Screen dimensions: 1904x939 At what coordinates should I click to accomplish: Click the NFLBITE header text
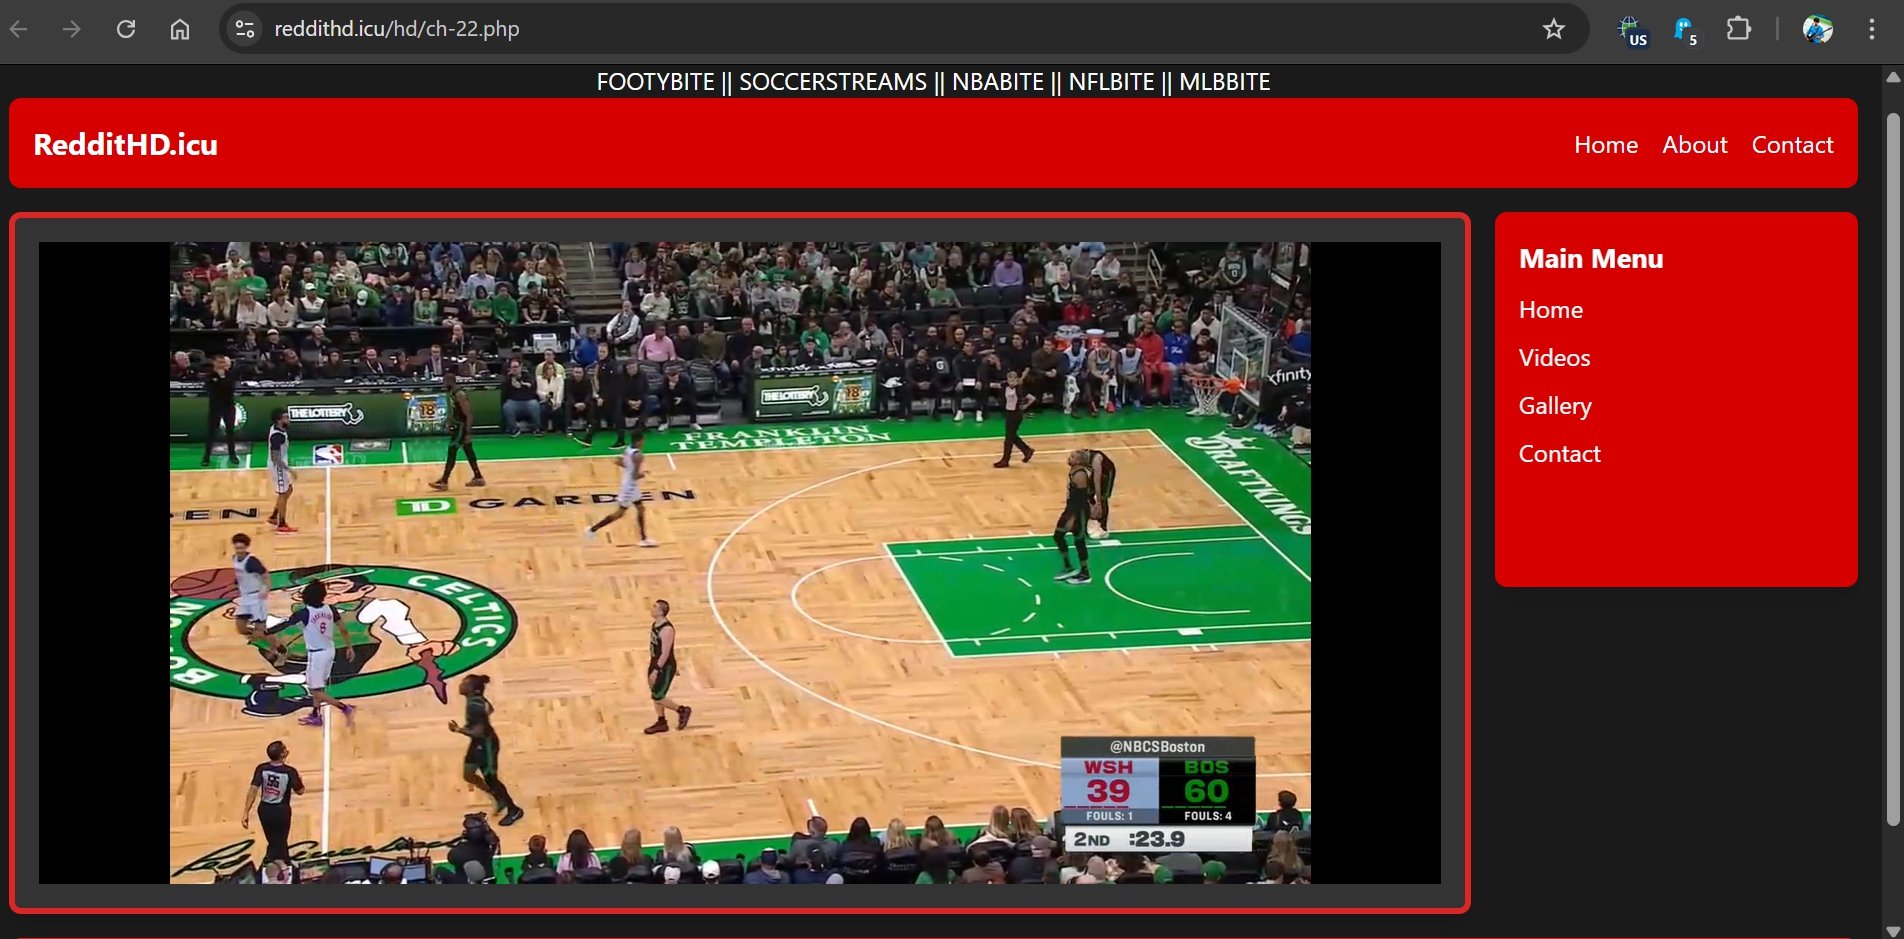pyautogui.click(x=1111, y=82)
